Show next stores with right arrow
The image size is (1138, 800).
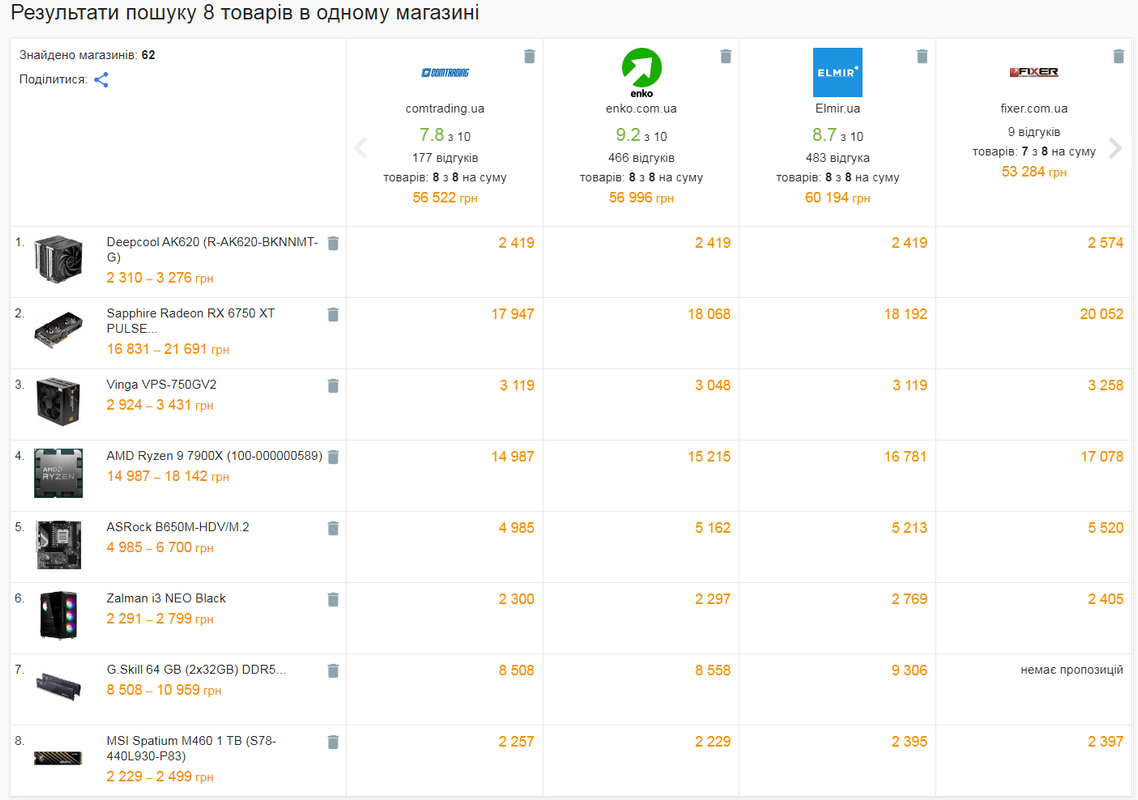pos(1116,148)
